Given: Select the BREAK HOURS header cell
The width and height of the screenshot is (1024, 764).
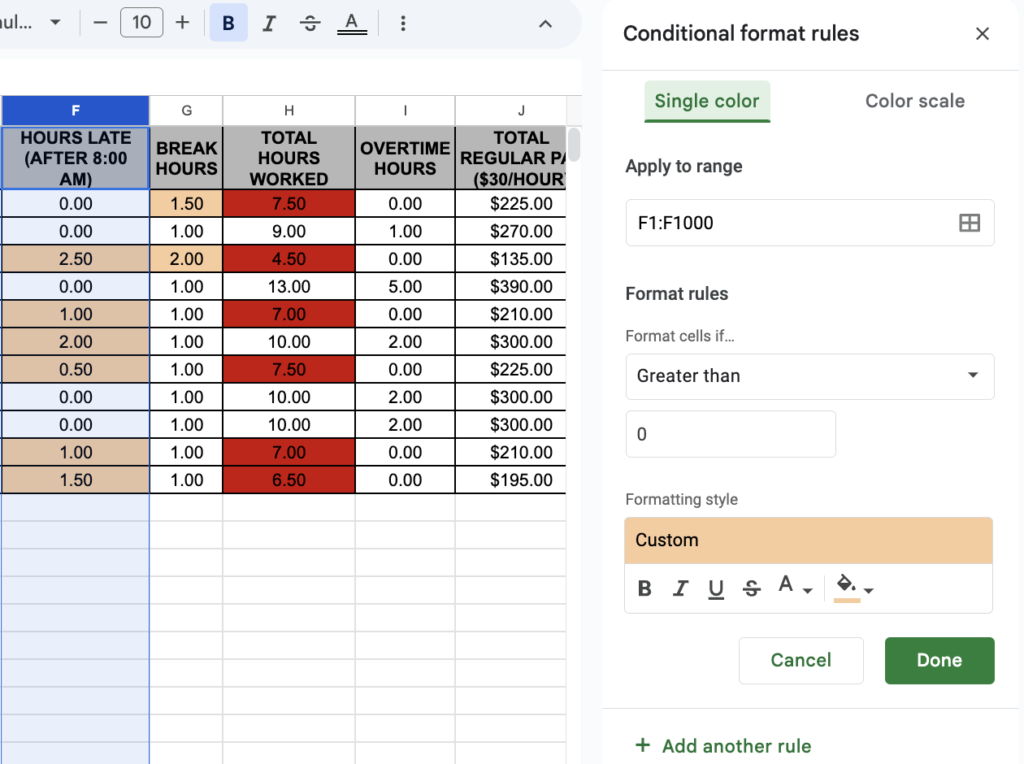Looking at the screenshot, I should pos(187,158).
